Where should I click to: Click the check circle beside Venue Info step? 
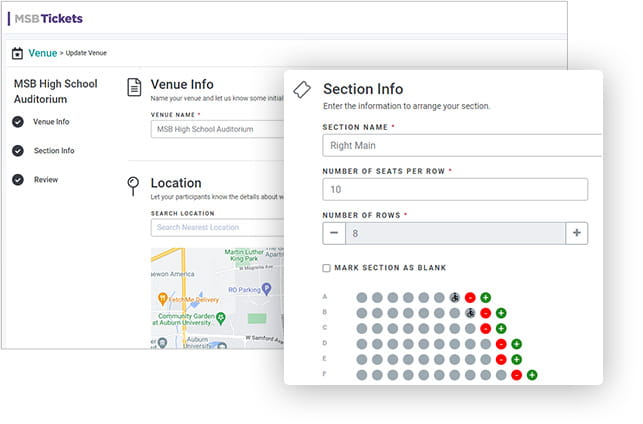tap(18, 122)
